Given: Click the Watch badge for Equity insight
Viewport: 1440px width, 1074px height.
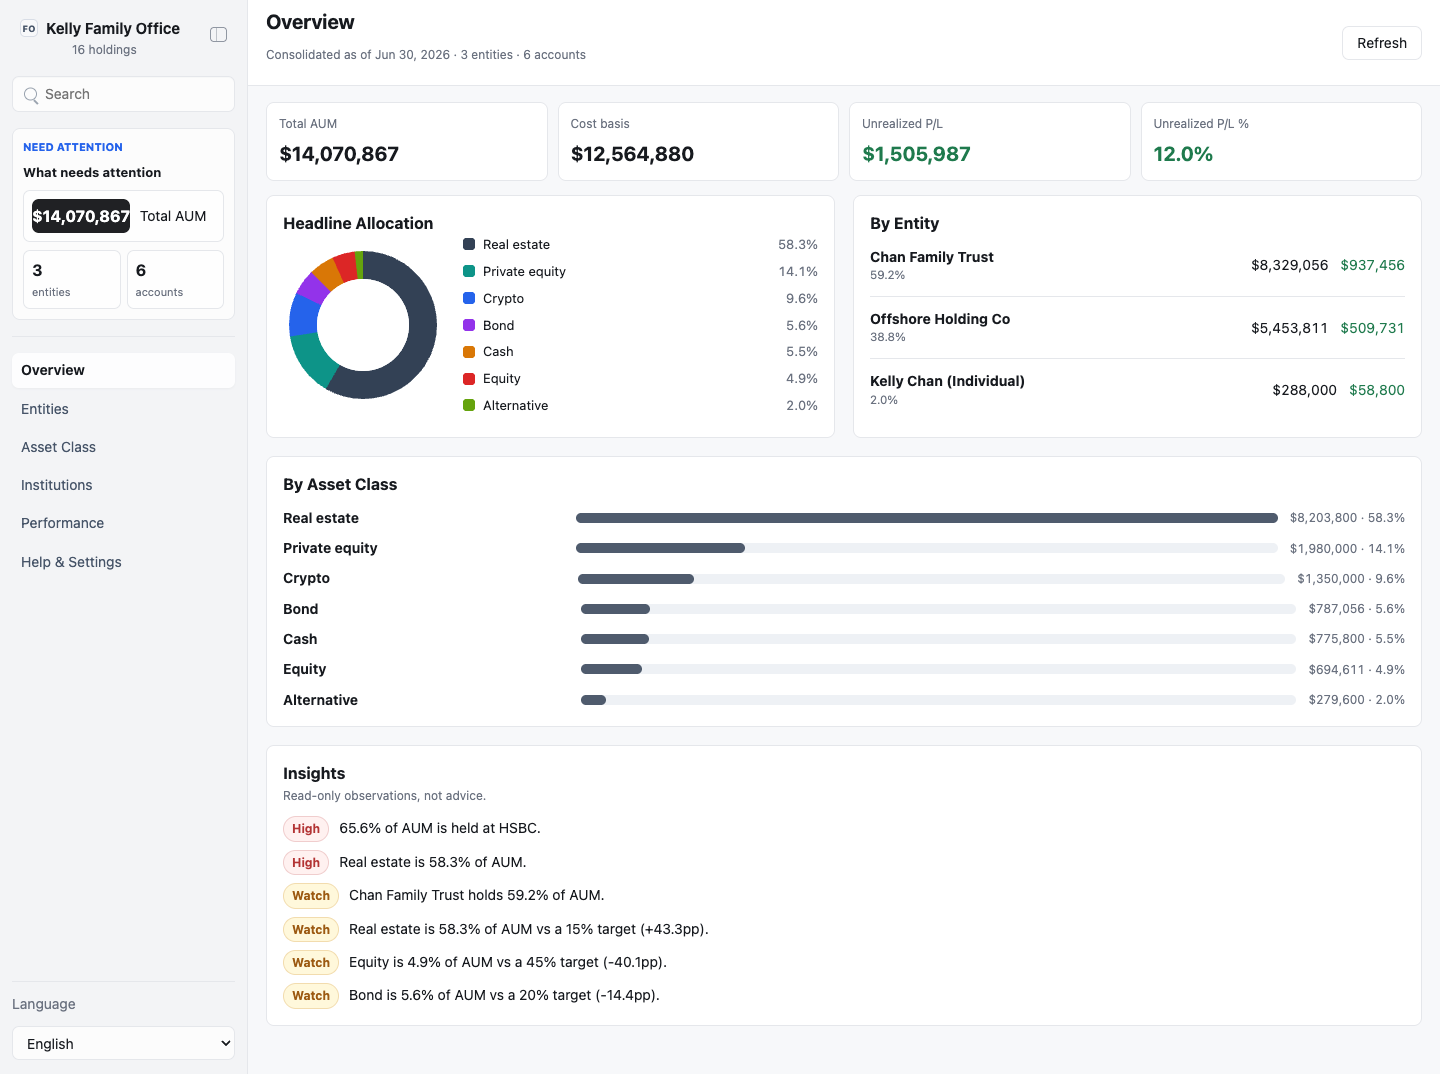Looking at the screenshot, I should (x=311, y=962).
